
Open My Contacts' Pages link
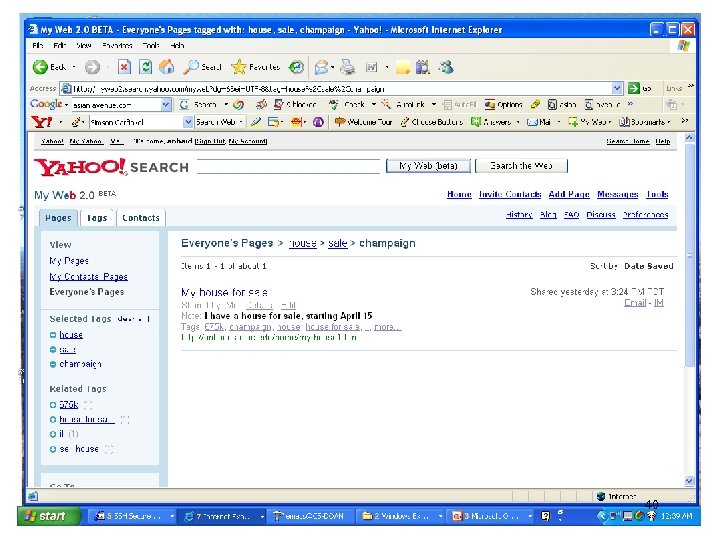coord(89,276)
